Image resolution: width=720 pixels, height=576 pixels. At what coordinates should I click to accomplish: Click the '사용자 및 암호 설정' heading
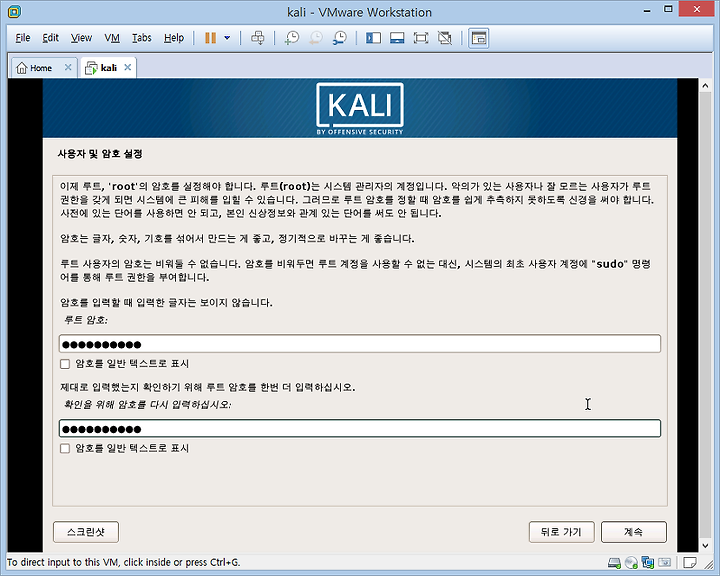click(100, 154)
